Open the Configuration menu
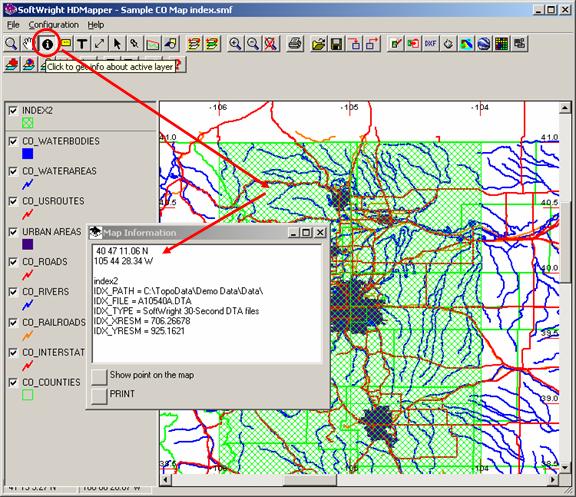Viewport: 576px width, 497px height. tap(54, 25)
